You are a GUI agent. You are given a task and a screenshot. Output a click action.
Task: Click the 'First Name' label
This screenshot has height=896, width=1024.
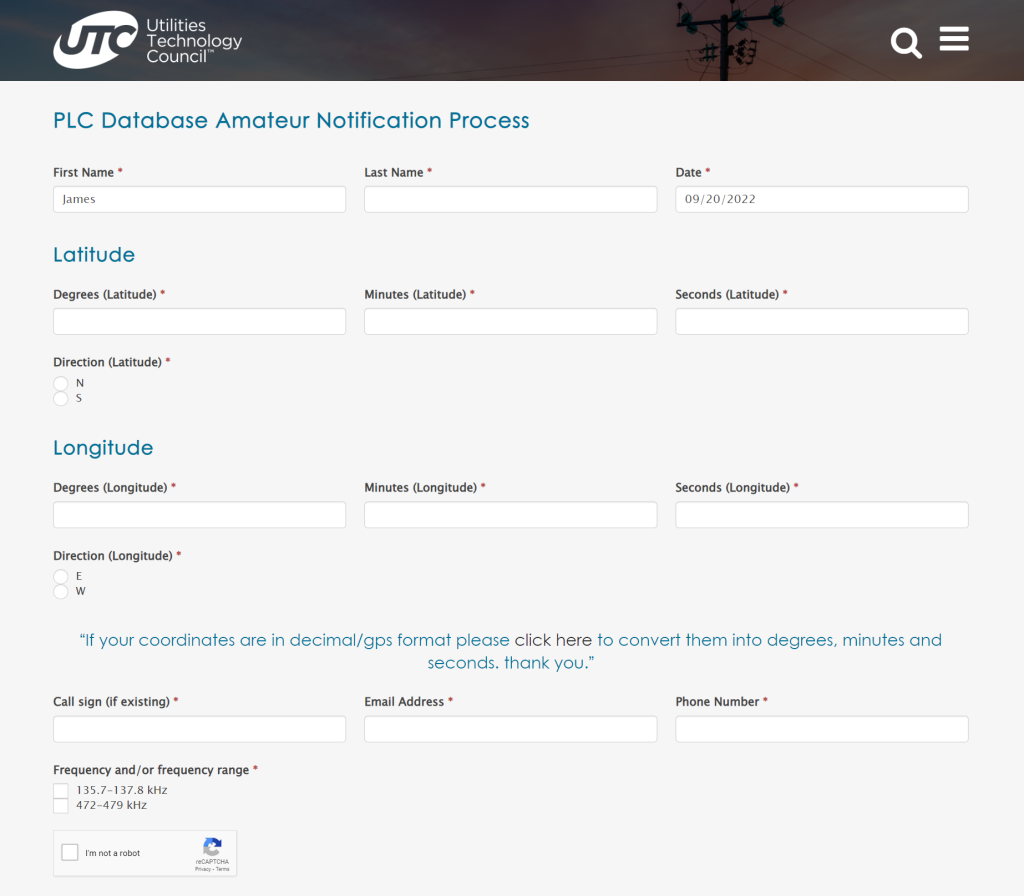click(x=84, y=172)
